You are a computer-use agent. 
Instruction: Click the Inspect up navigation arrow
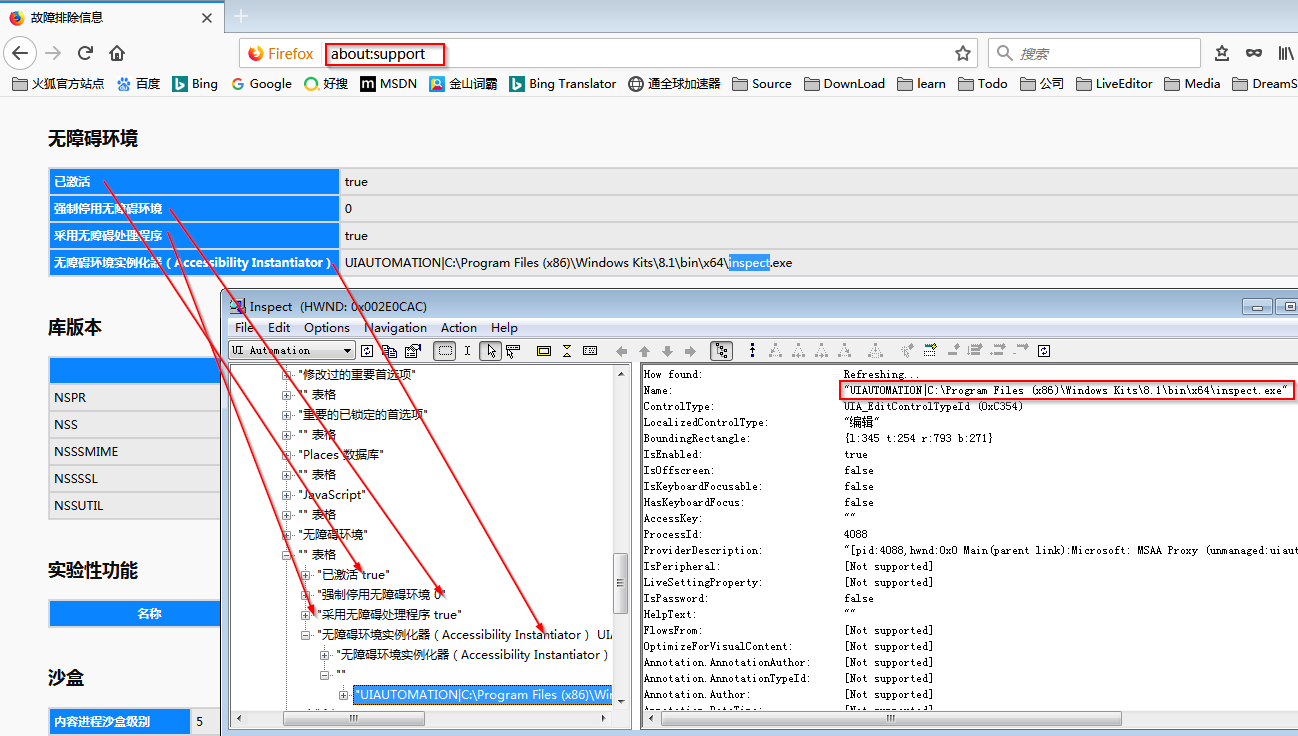644,351
